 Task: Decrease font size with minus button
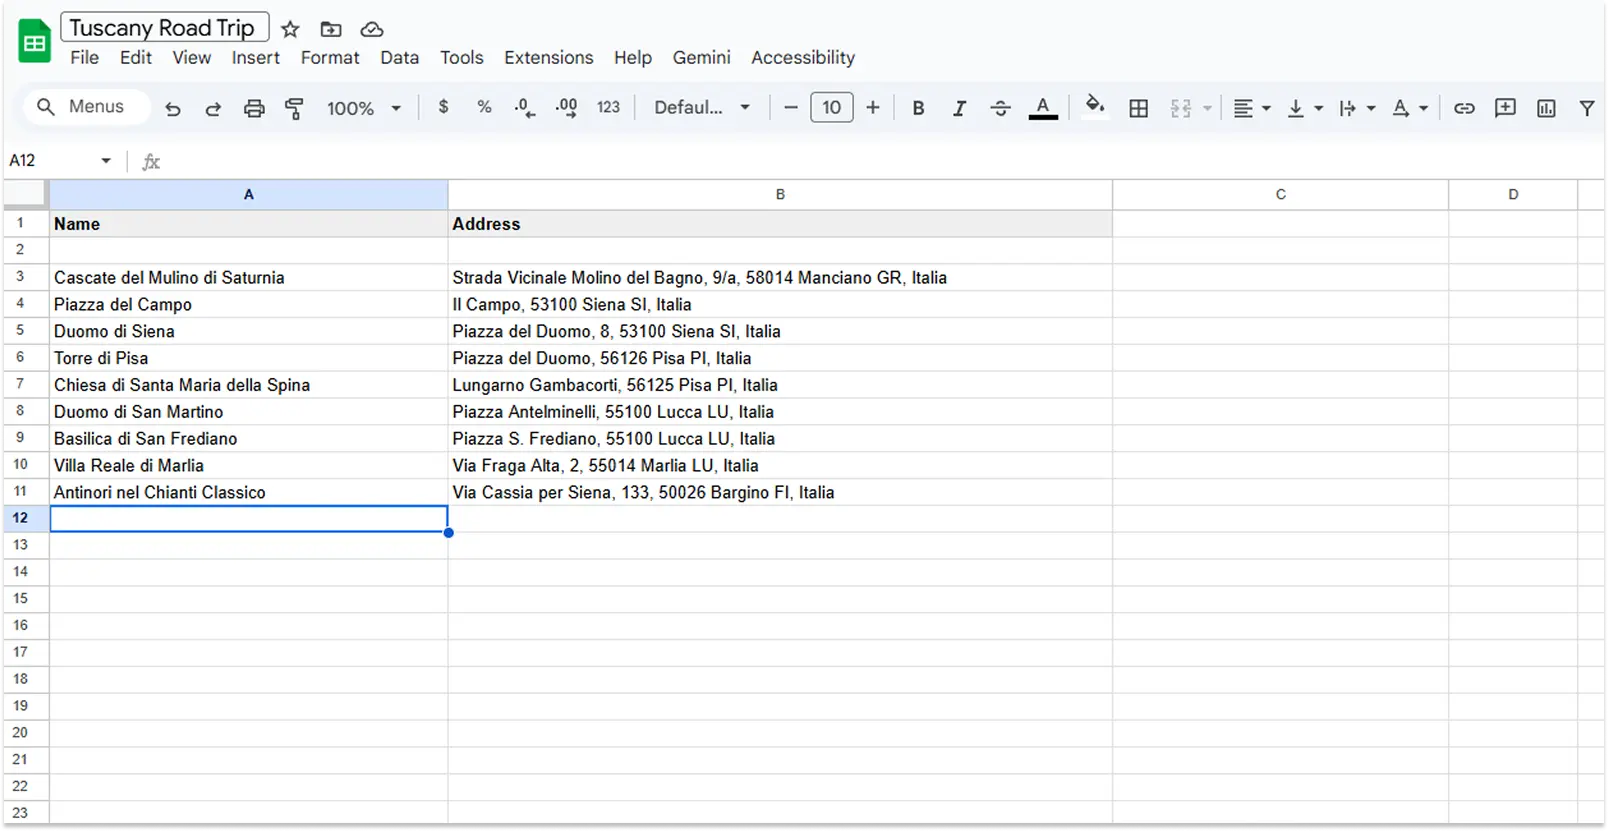coord(791,107)
